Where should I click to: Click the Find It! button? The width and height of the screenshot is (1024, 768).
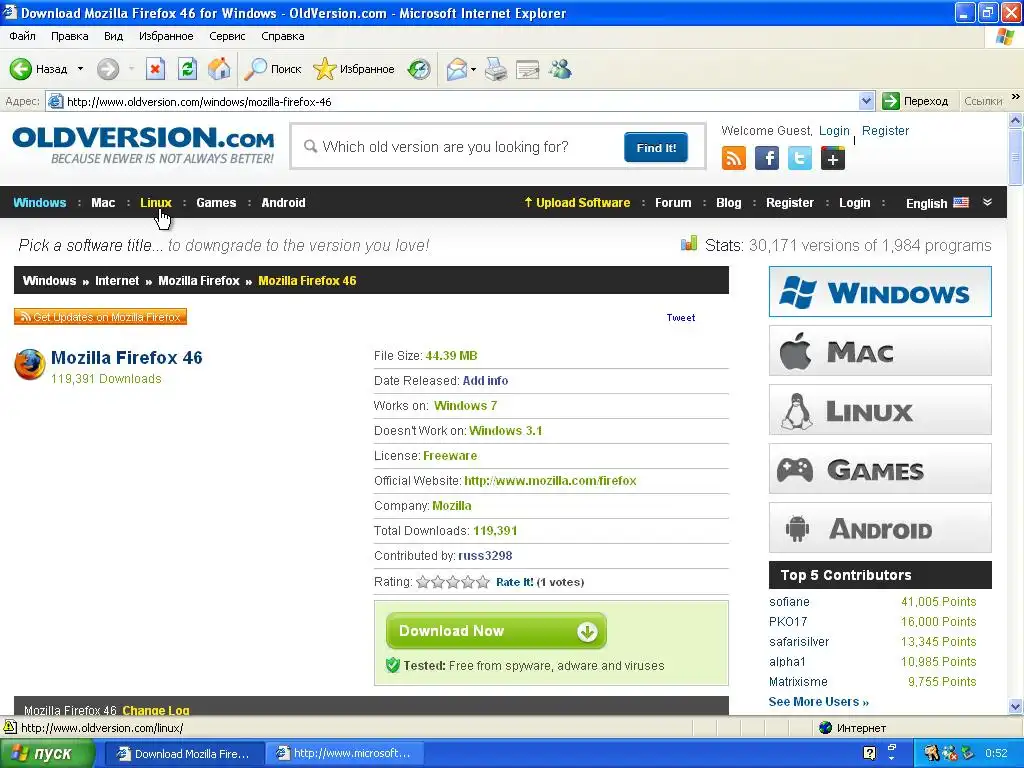(x=656, y=148)
